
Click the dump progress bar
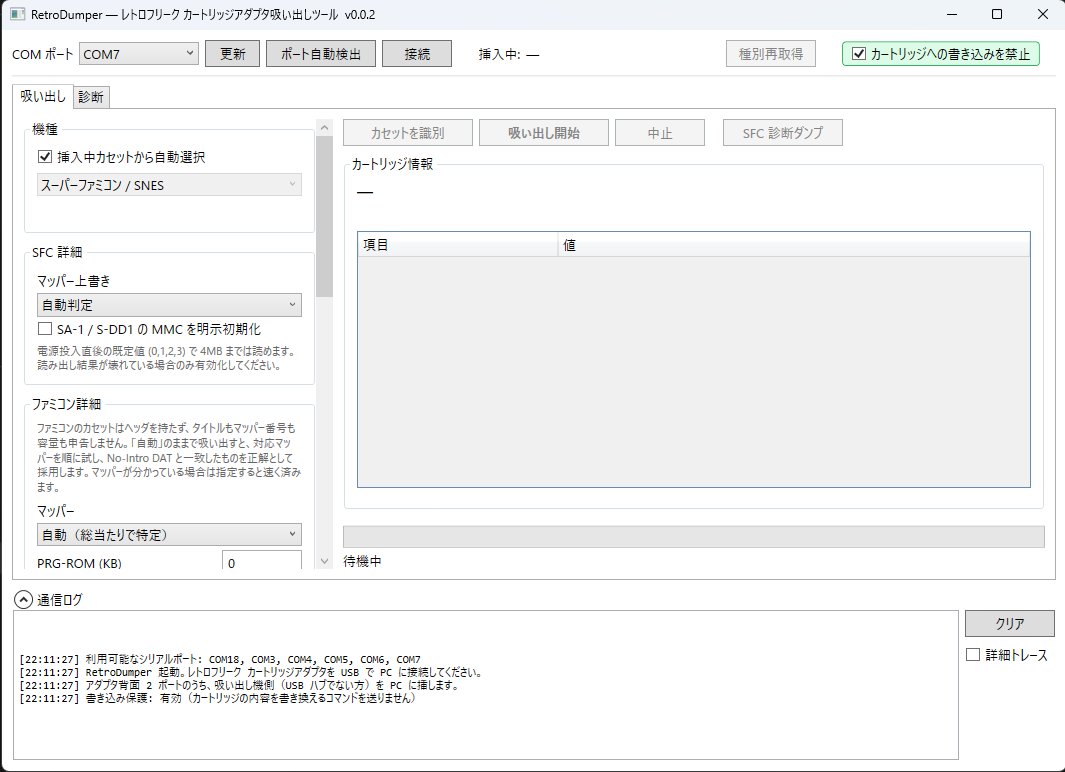click(x=693, y=536)
